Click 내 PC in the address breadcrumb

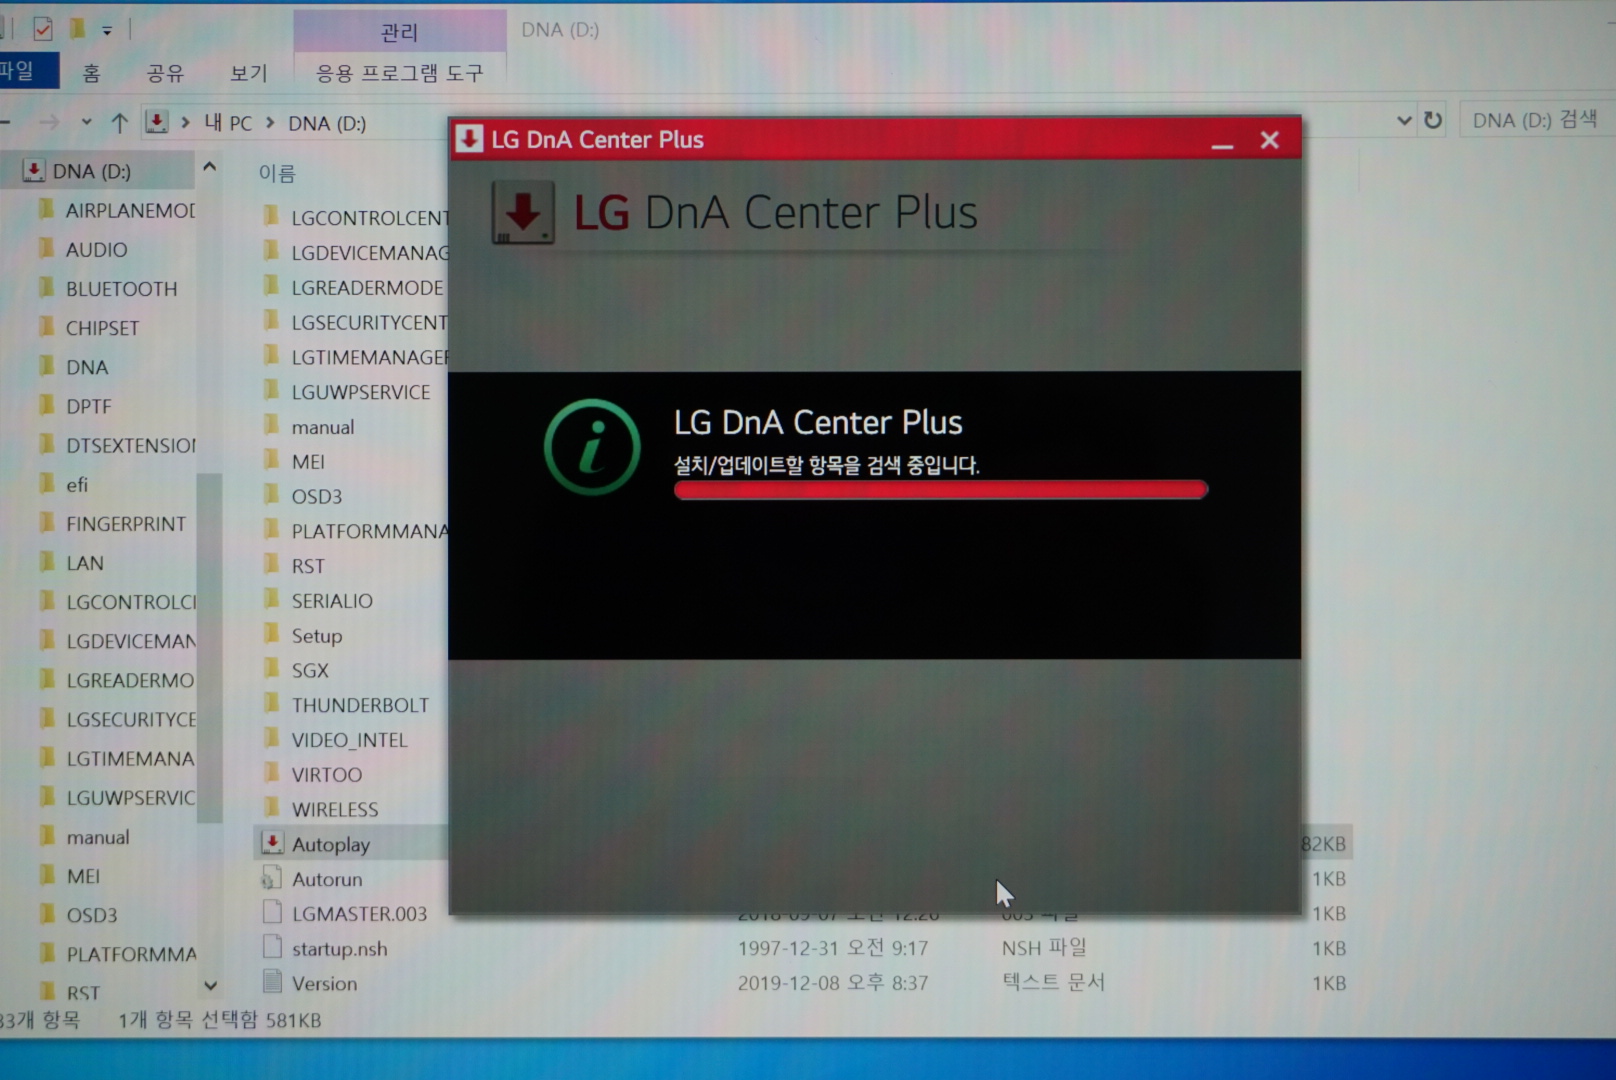pos(228,123)
